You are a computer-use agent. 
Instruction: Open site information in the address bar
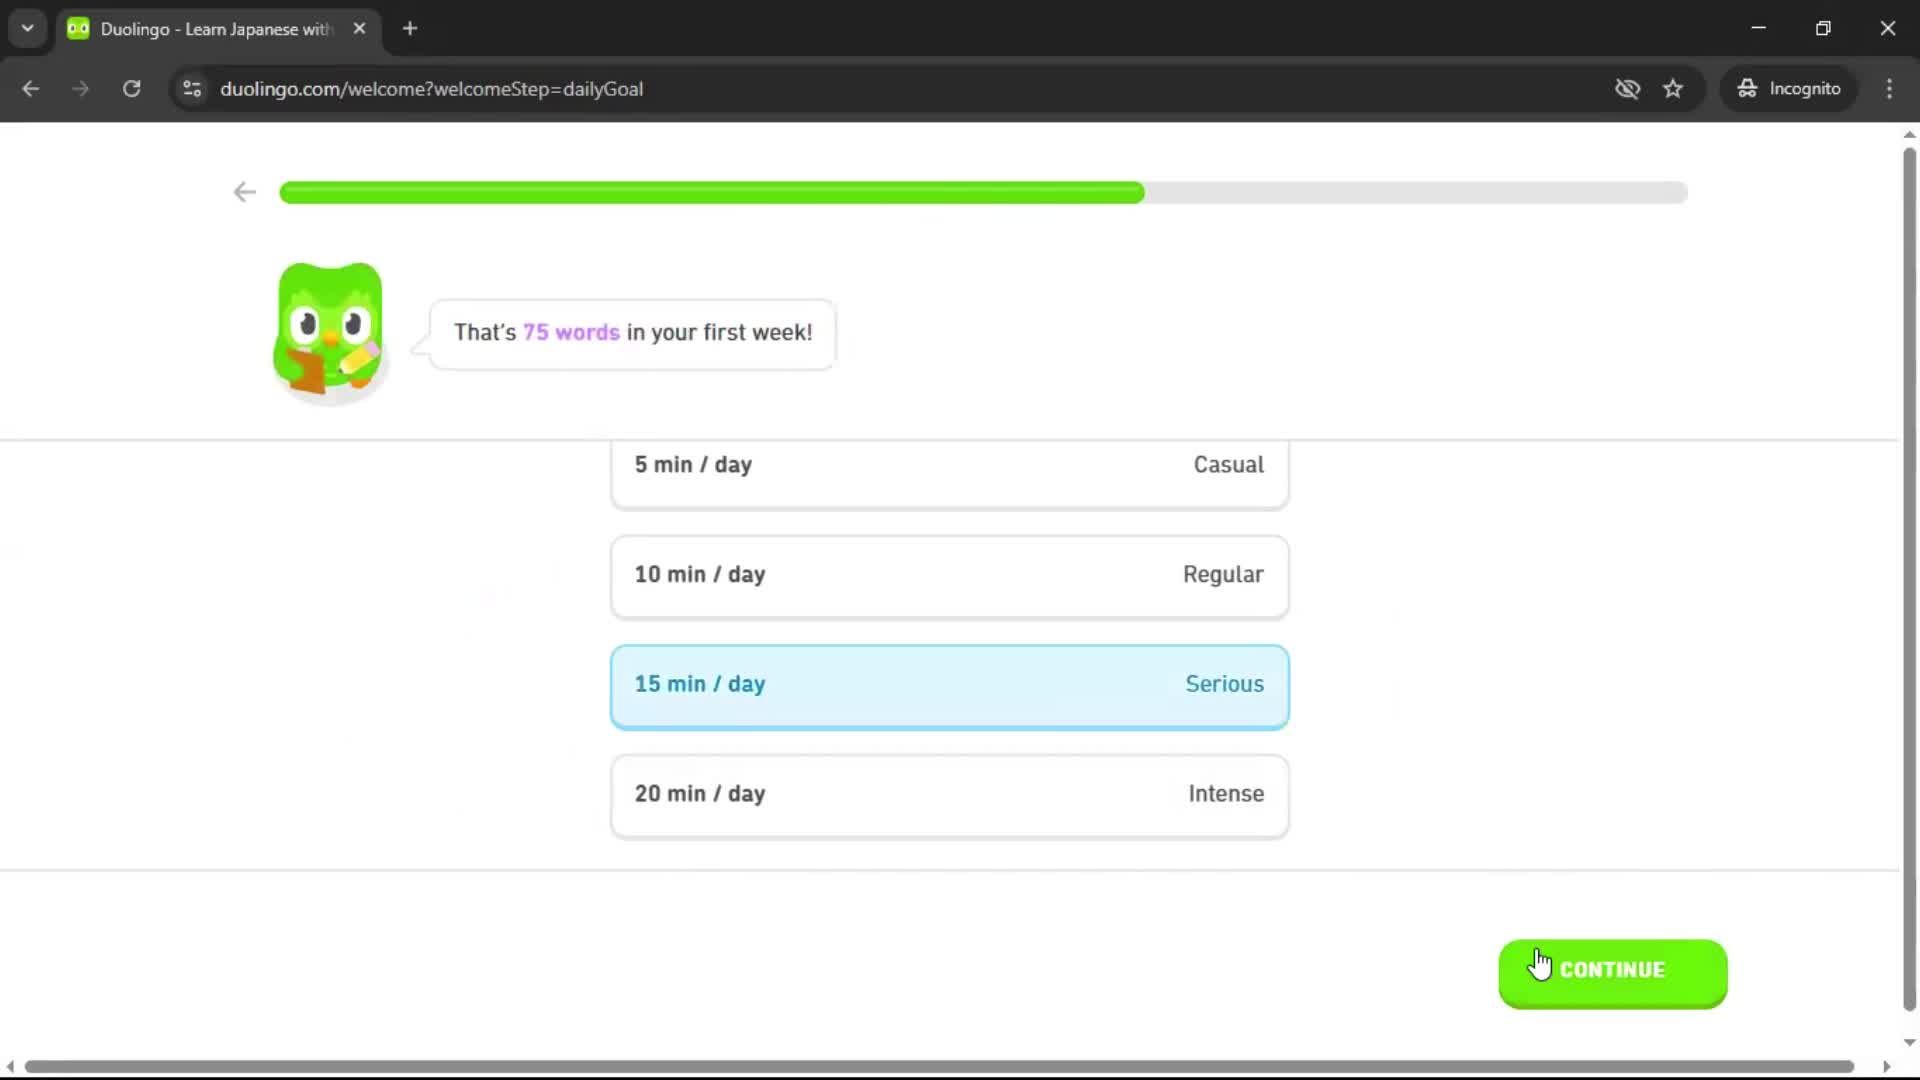(192, 89)
